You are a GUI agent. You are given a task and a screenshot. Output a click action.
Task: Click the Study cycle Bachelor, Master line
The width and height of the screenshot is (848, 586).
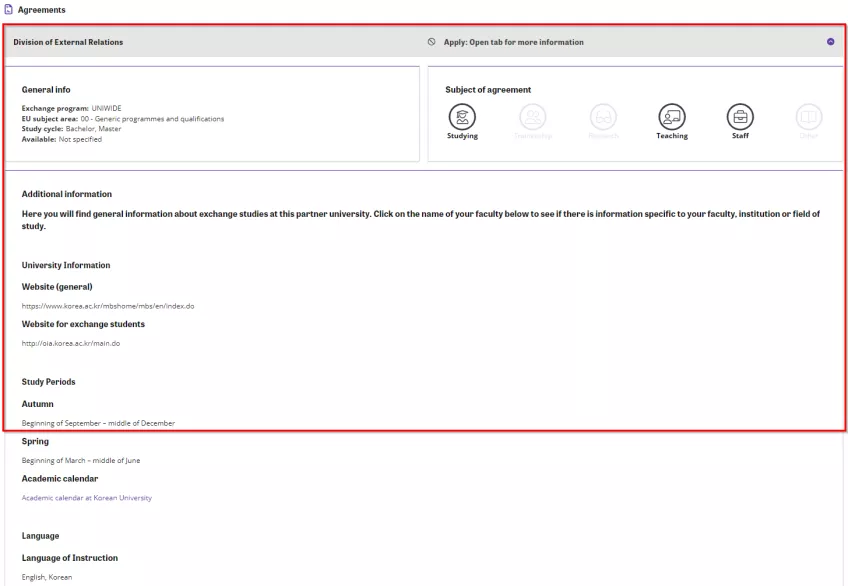(x=71, y=129)
